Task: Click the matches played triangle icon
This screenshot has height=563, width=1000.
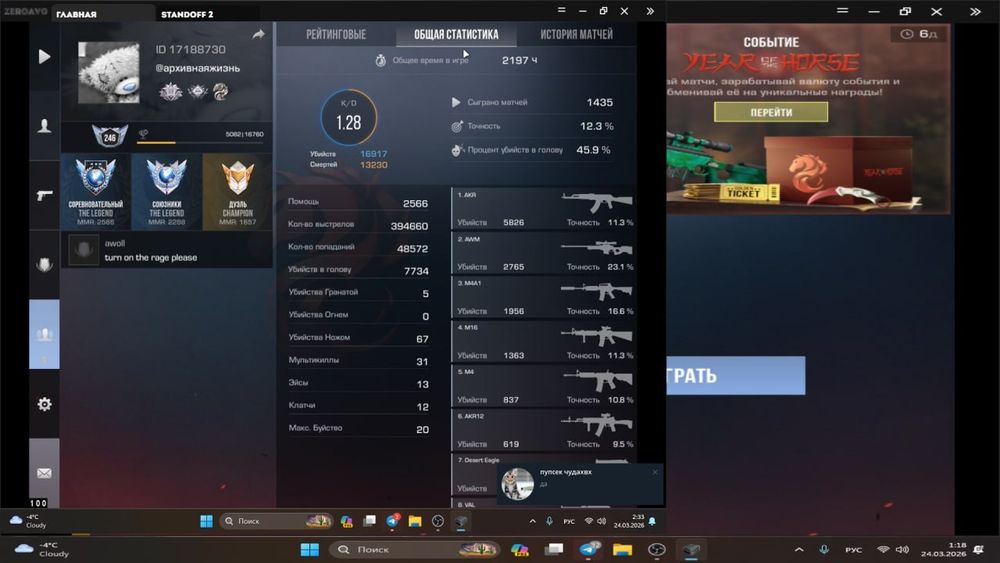Action: (x=456, y=102)
